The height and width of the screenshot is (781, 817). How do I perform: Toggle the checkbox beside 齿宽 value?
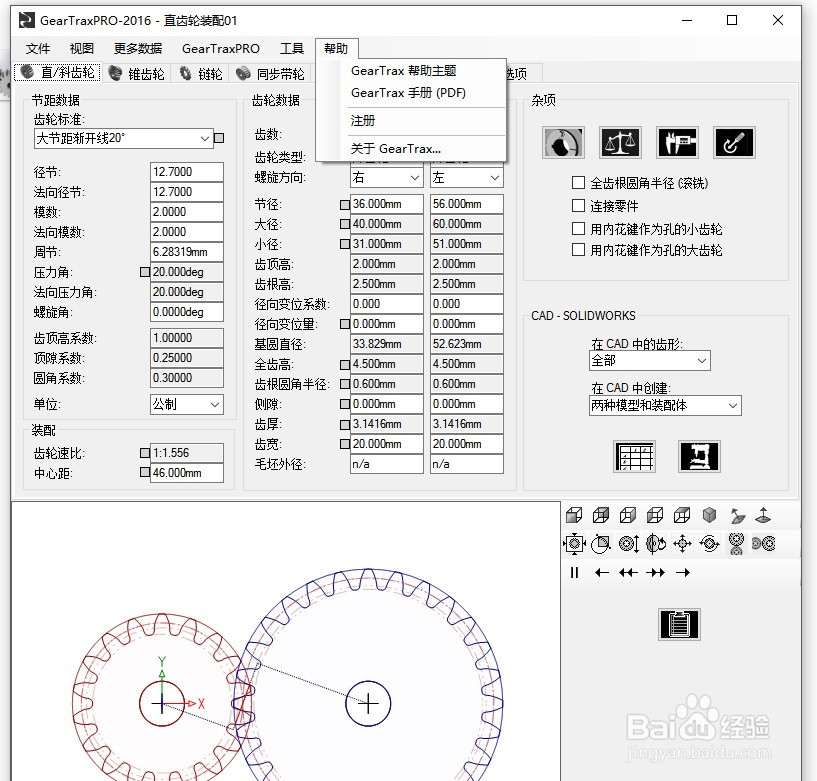coord(344,444)
